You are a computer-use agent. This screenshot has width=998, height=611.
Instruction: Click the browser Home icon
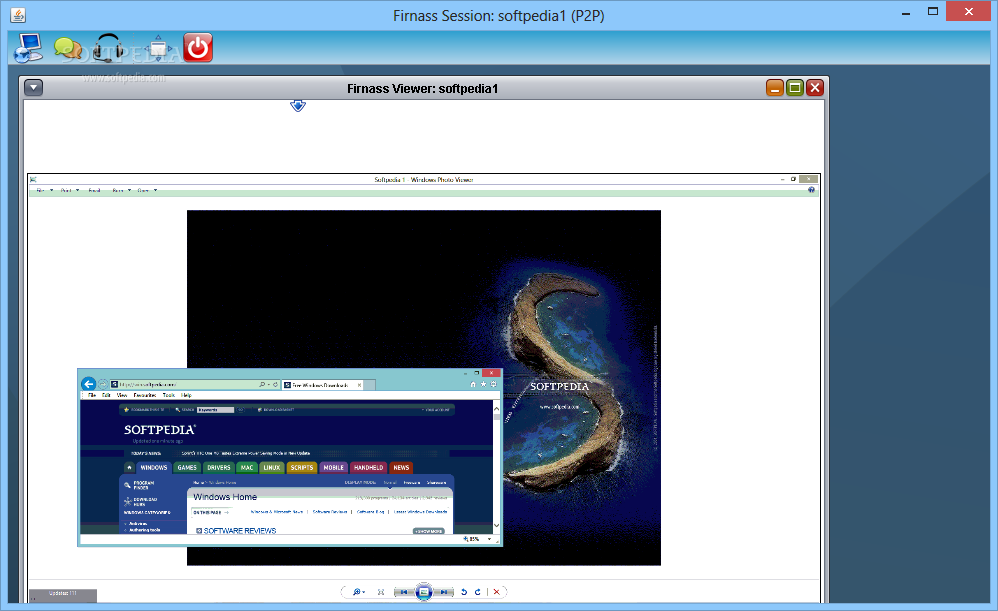(x=473, y=384)
